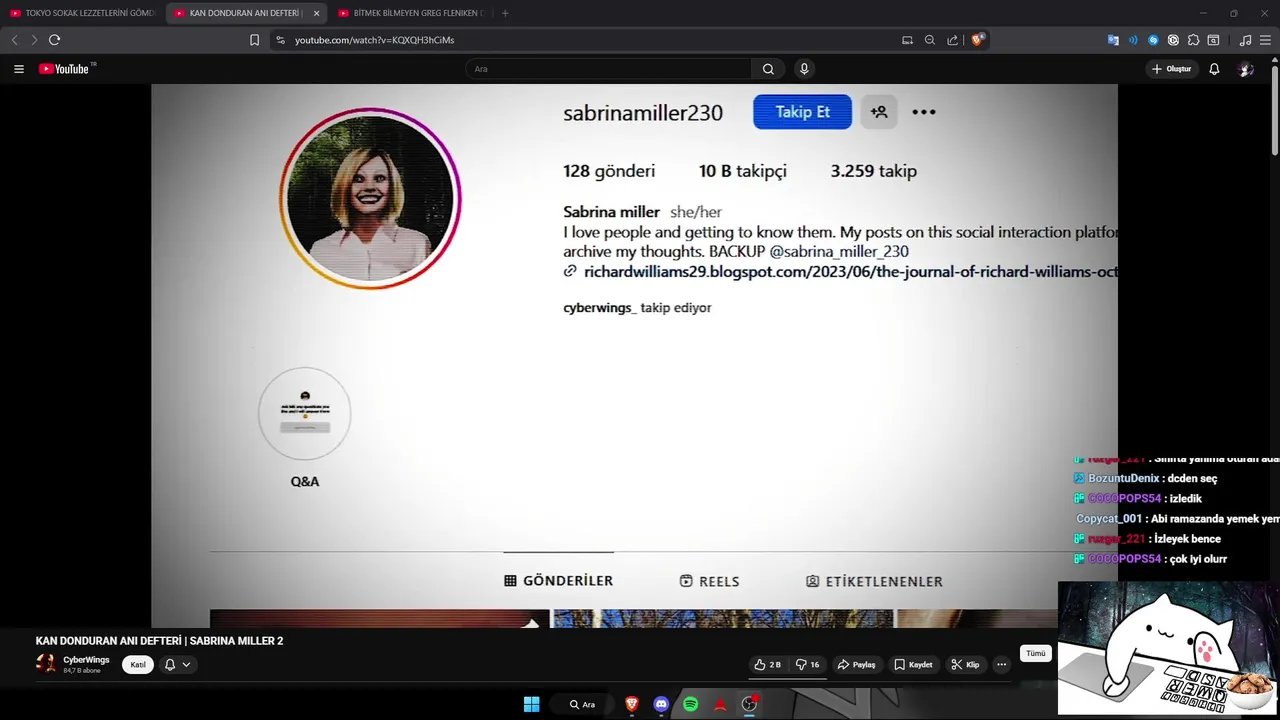Switch to TOKYO SOKAK LEZZETLERİNİ tab
The width and height of the screenshot is (1280, 720).
[82, 13]
